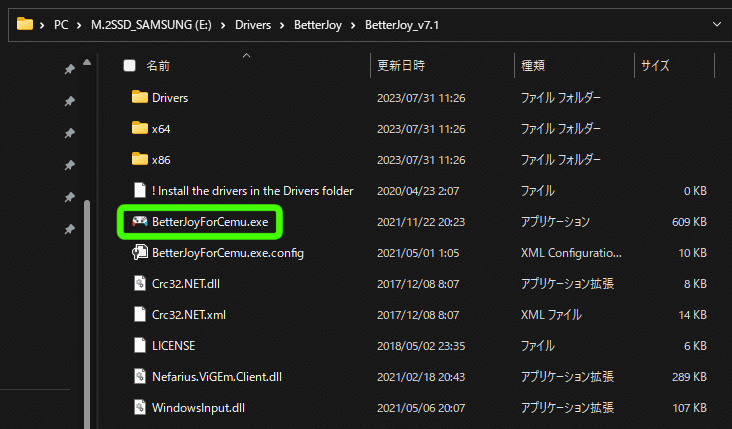This screenshot has height=429, width=732.
Task: Select WindowsInput.dll file name
Action: click(198, 408)
